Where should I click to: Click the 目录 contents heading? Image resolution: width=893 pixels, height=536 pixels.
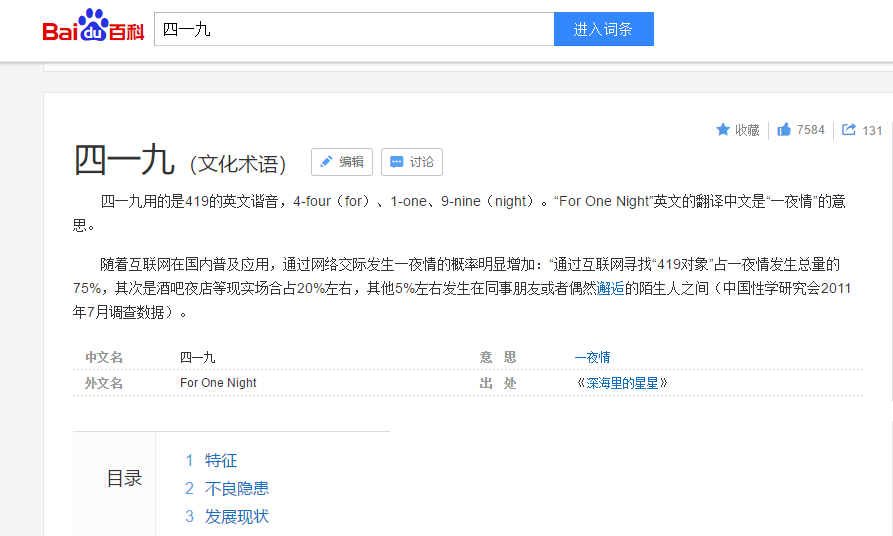click(x=124, y=478)
